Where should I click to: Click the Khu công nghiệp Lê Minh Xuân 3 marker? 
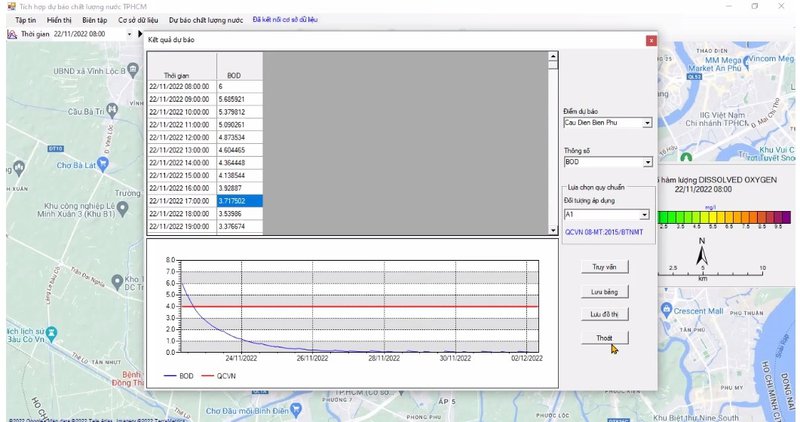tap(122, 208)
